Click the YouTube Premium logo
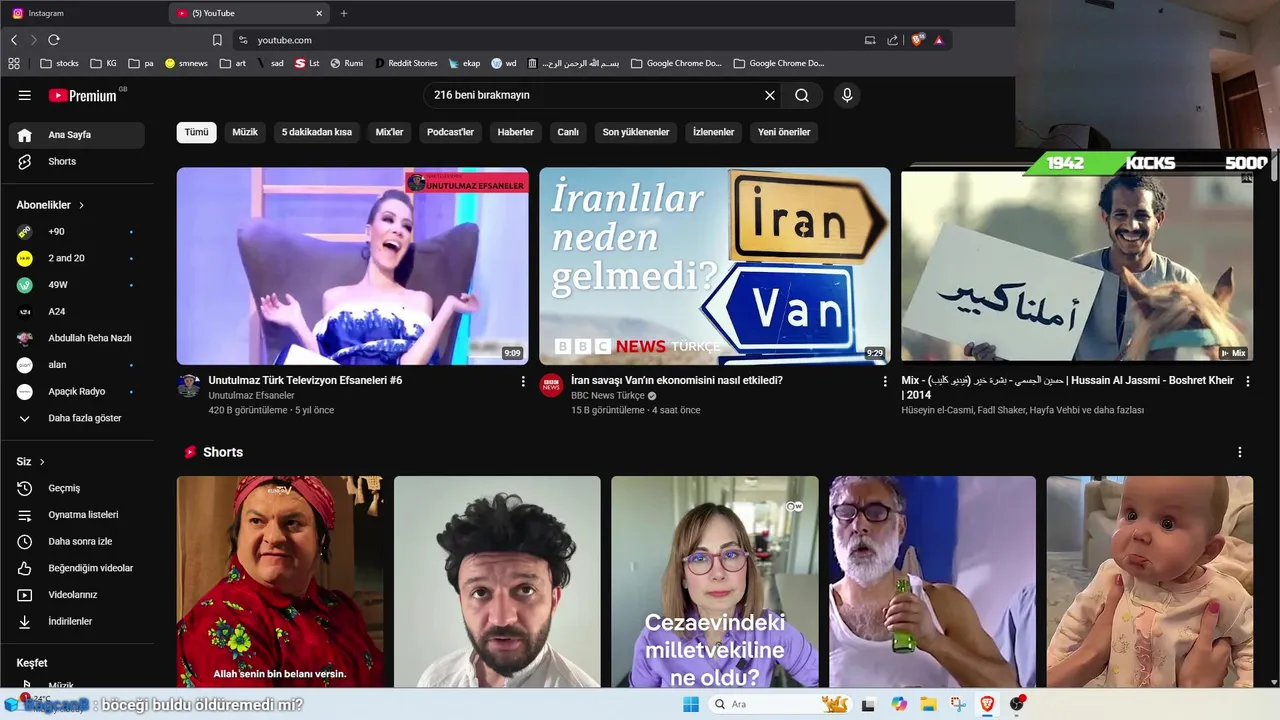The width and height of the screenshot is (1280, 720). click(83, 95)
